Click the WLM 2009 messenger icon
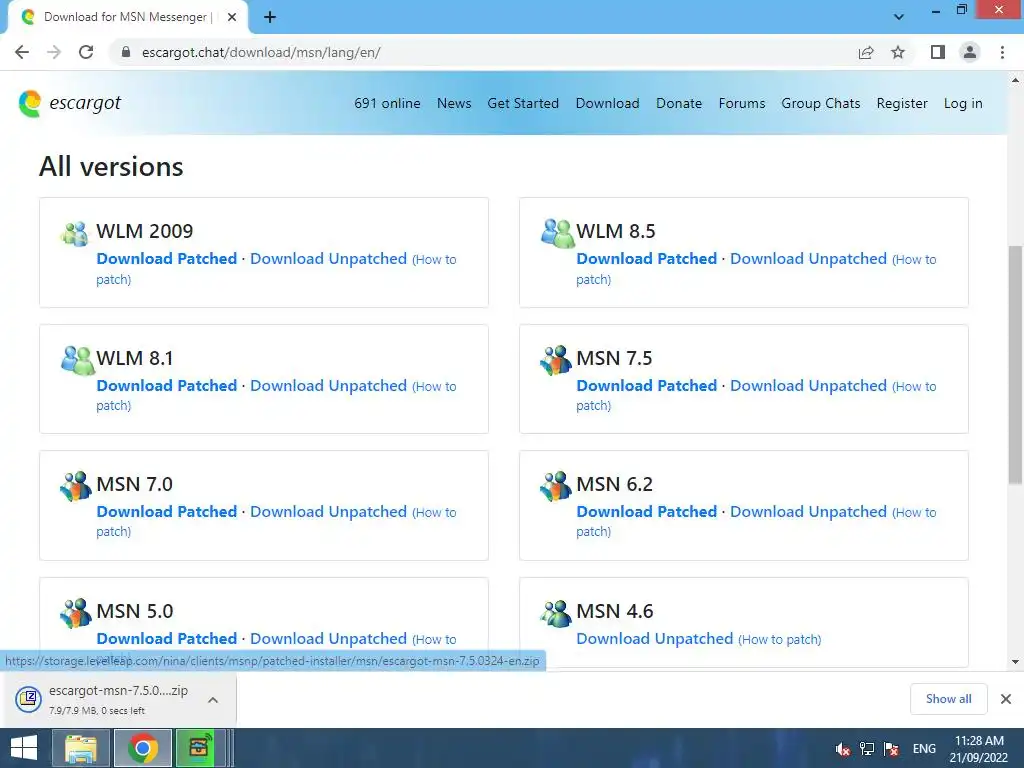Image resolution: width=1024 pixels, height=768 pixels. click(74, 233)
